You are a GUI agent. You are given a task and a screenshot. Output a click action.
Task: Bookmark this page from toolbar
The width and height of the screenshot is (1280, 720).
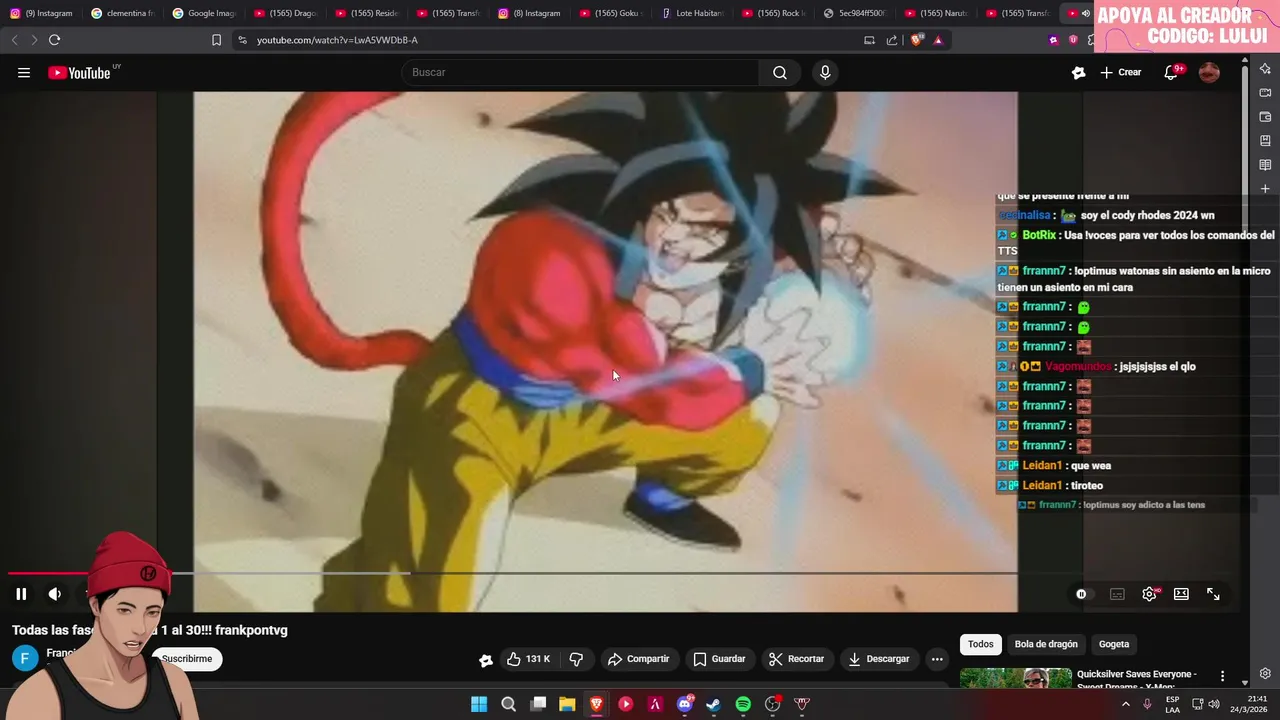coord(216,40)
